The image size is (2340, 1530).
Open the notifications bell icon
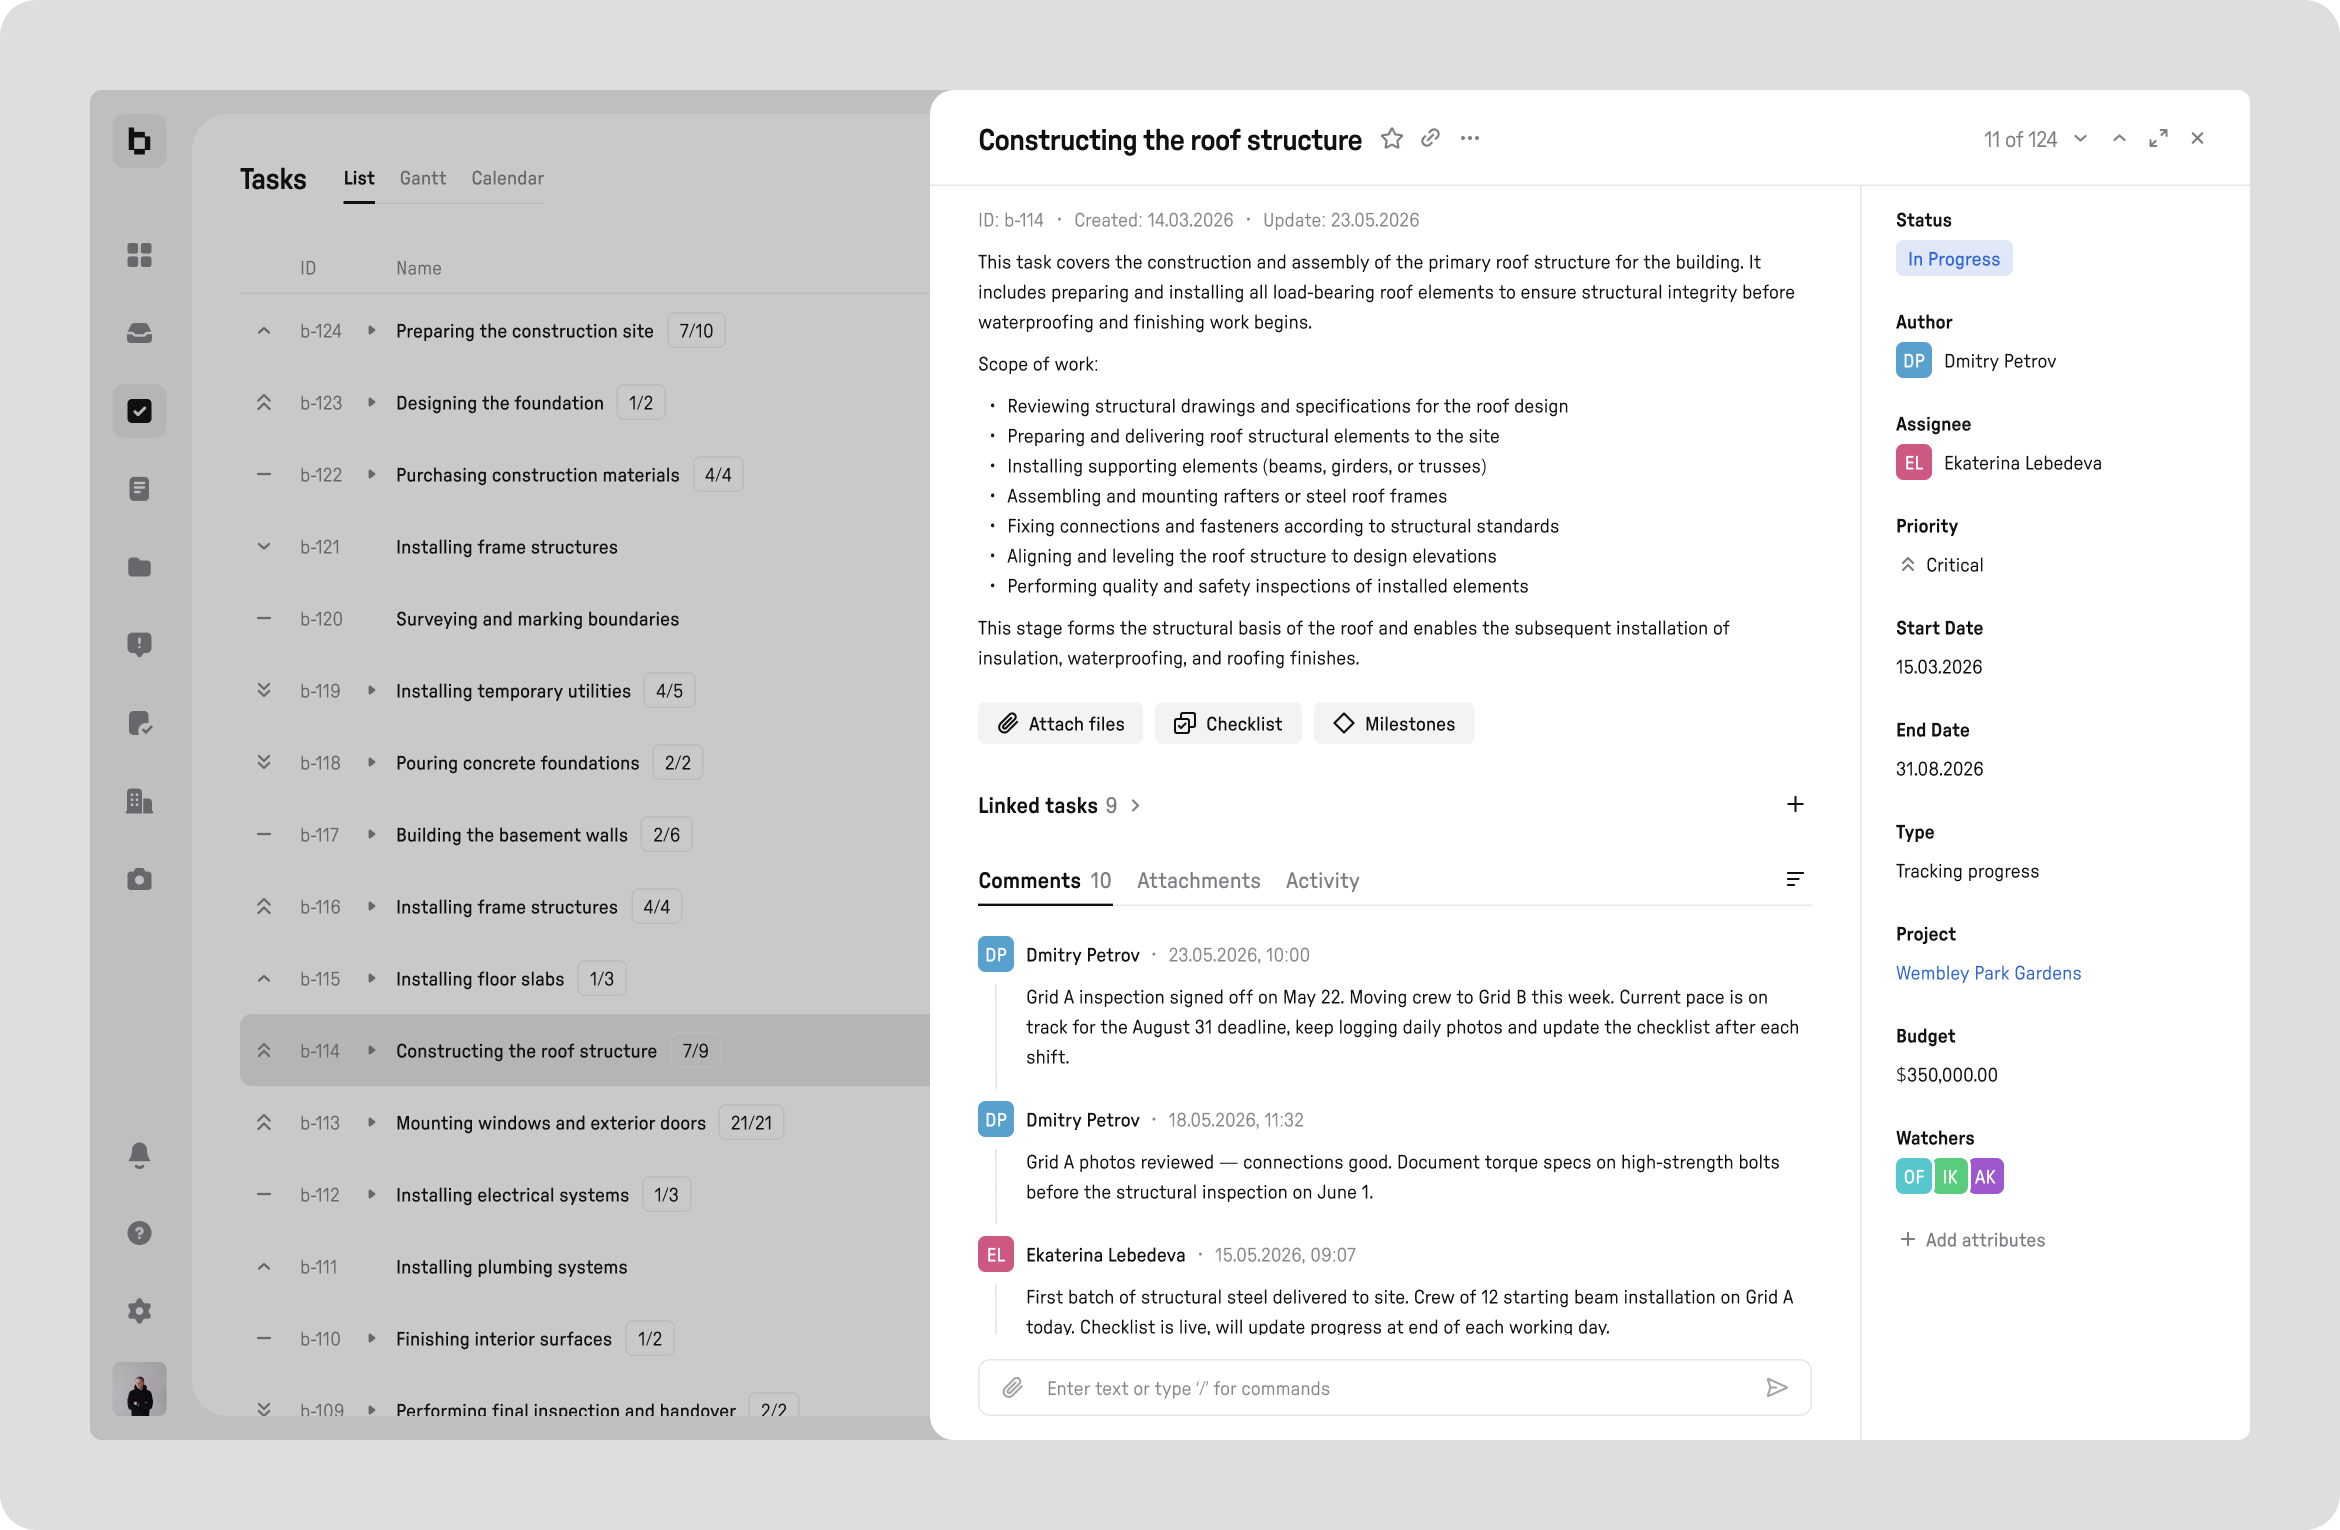pyautogui.click(x=139, y=1155)
